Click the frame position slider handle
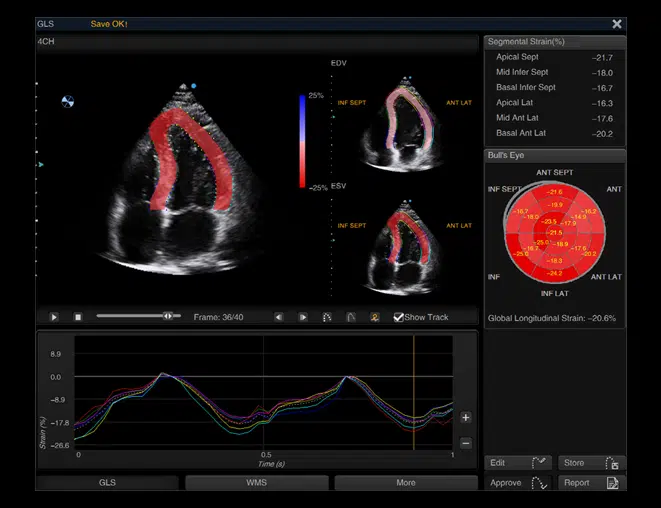The height and width of the screenshot is (508, 661). coord(168,316)
